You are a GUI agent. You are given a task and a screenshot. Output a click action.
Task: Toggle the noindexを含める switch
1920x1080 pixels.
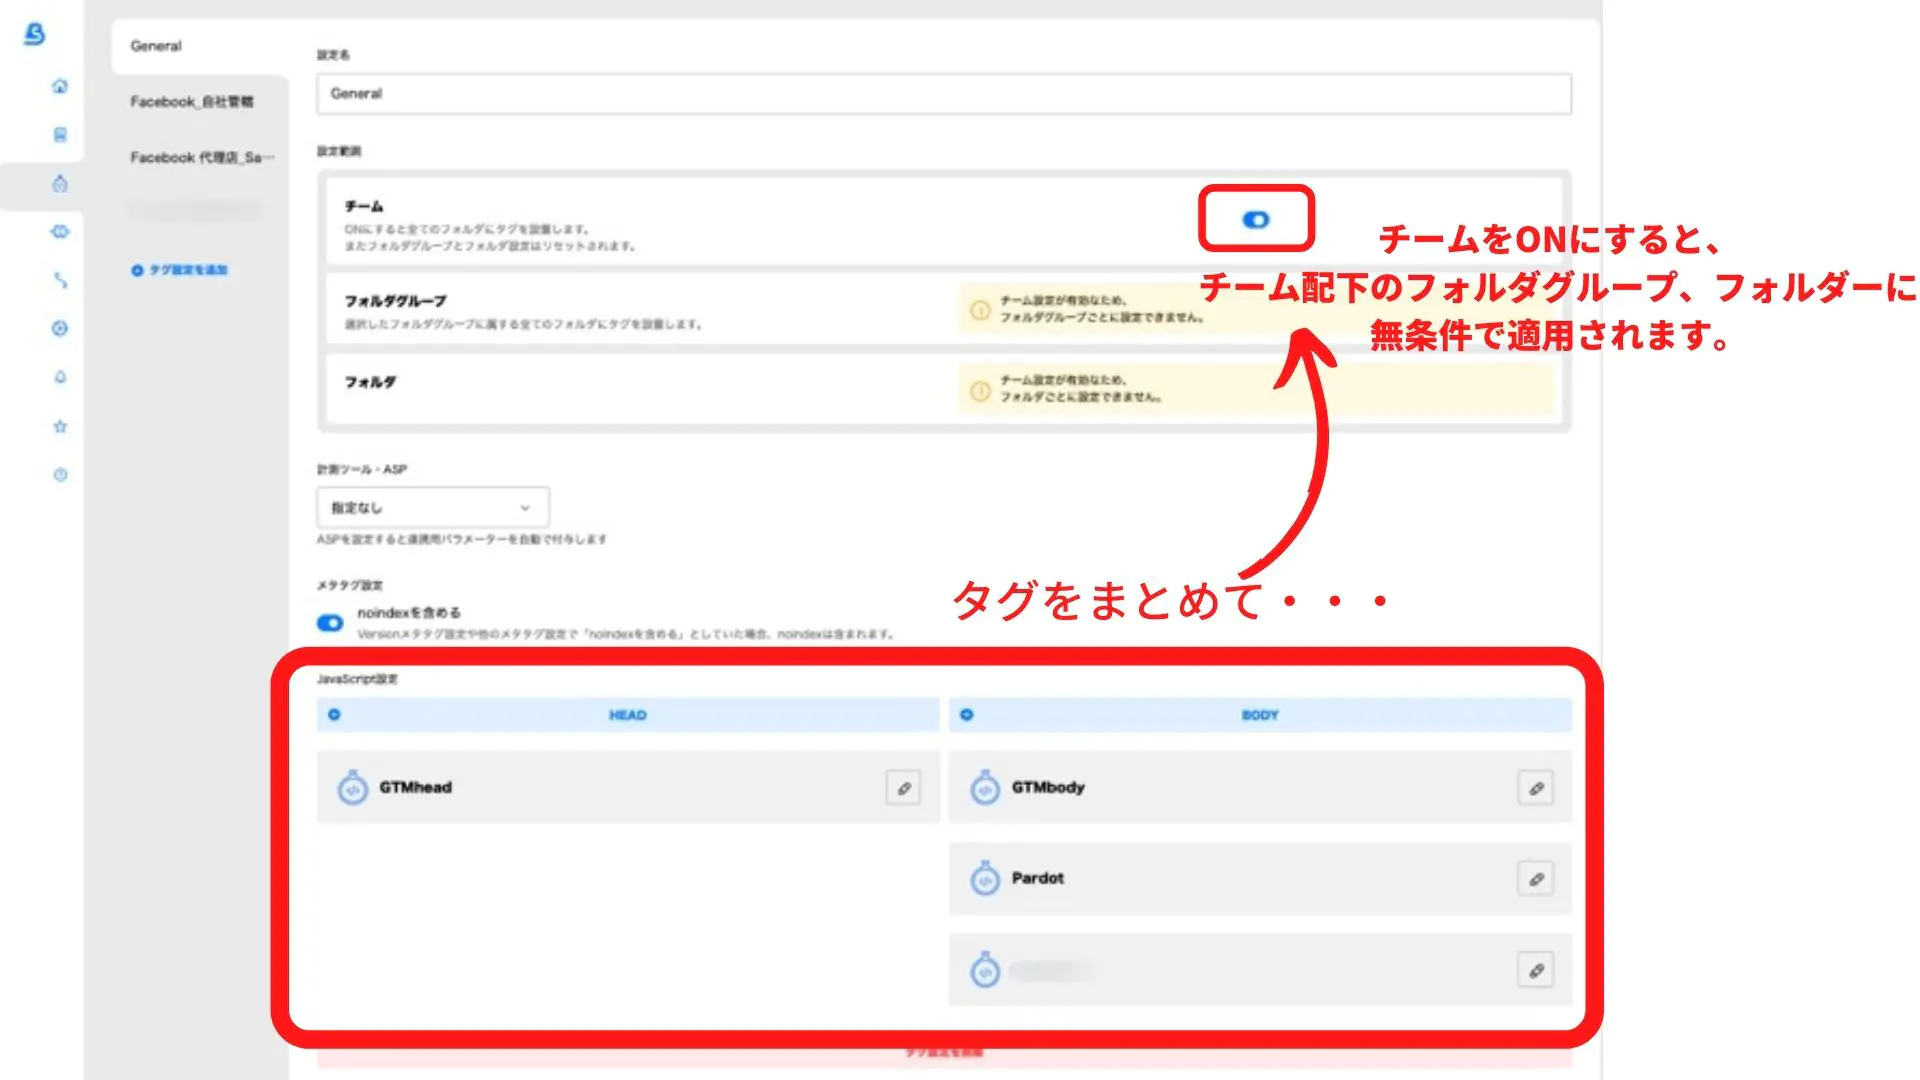(330, 623)
